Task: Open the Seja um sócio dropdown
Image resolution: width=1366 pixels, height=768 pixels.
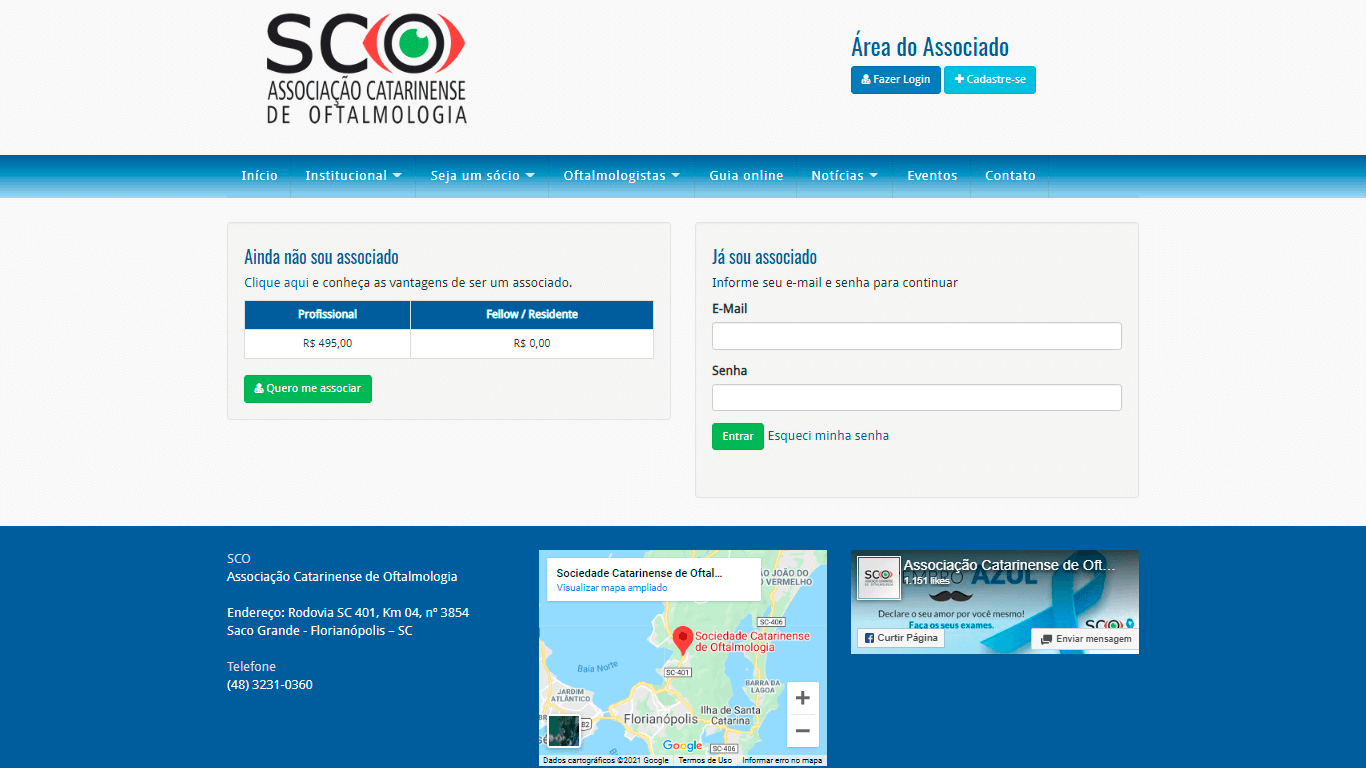Action: click(x=482, y=176)
